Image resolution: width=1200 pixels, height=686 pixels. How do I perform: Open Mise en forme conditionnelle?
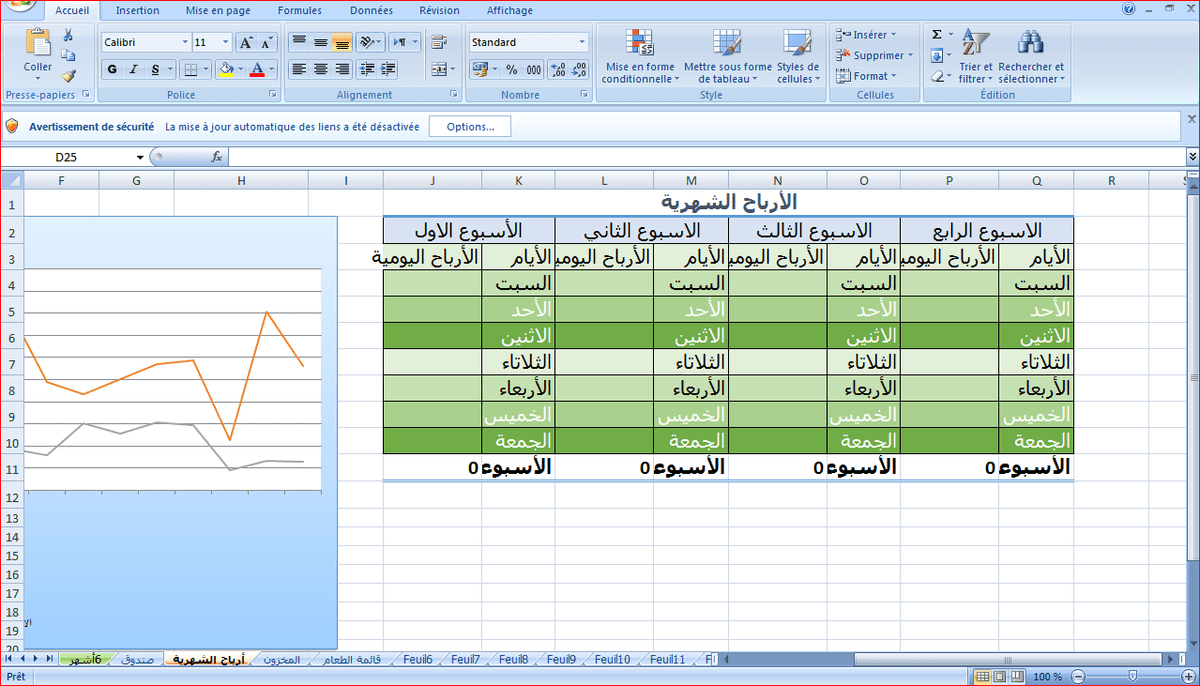click(640, 57)
